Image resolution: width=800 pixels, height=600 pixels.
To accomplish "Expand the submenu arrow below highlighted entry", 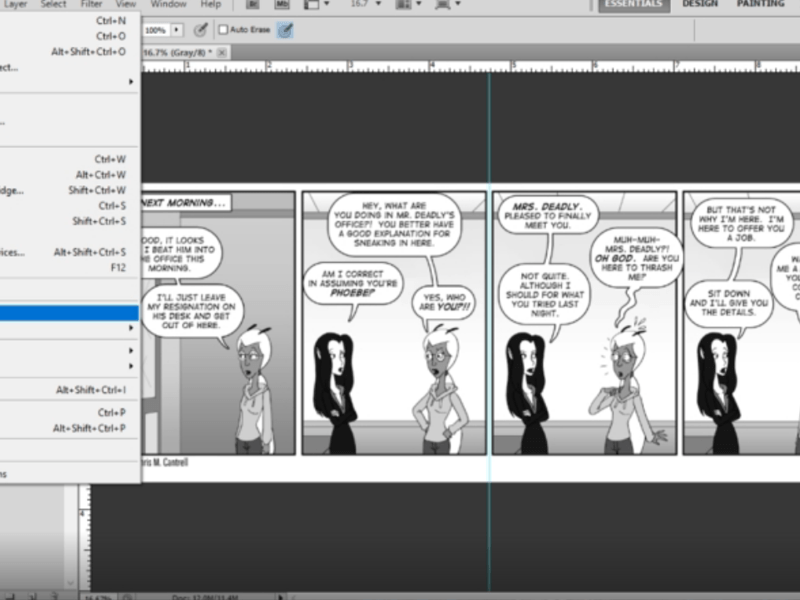I will pos(131,328).
